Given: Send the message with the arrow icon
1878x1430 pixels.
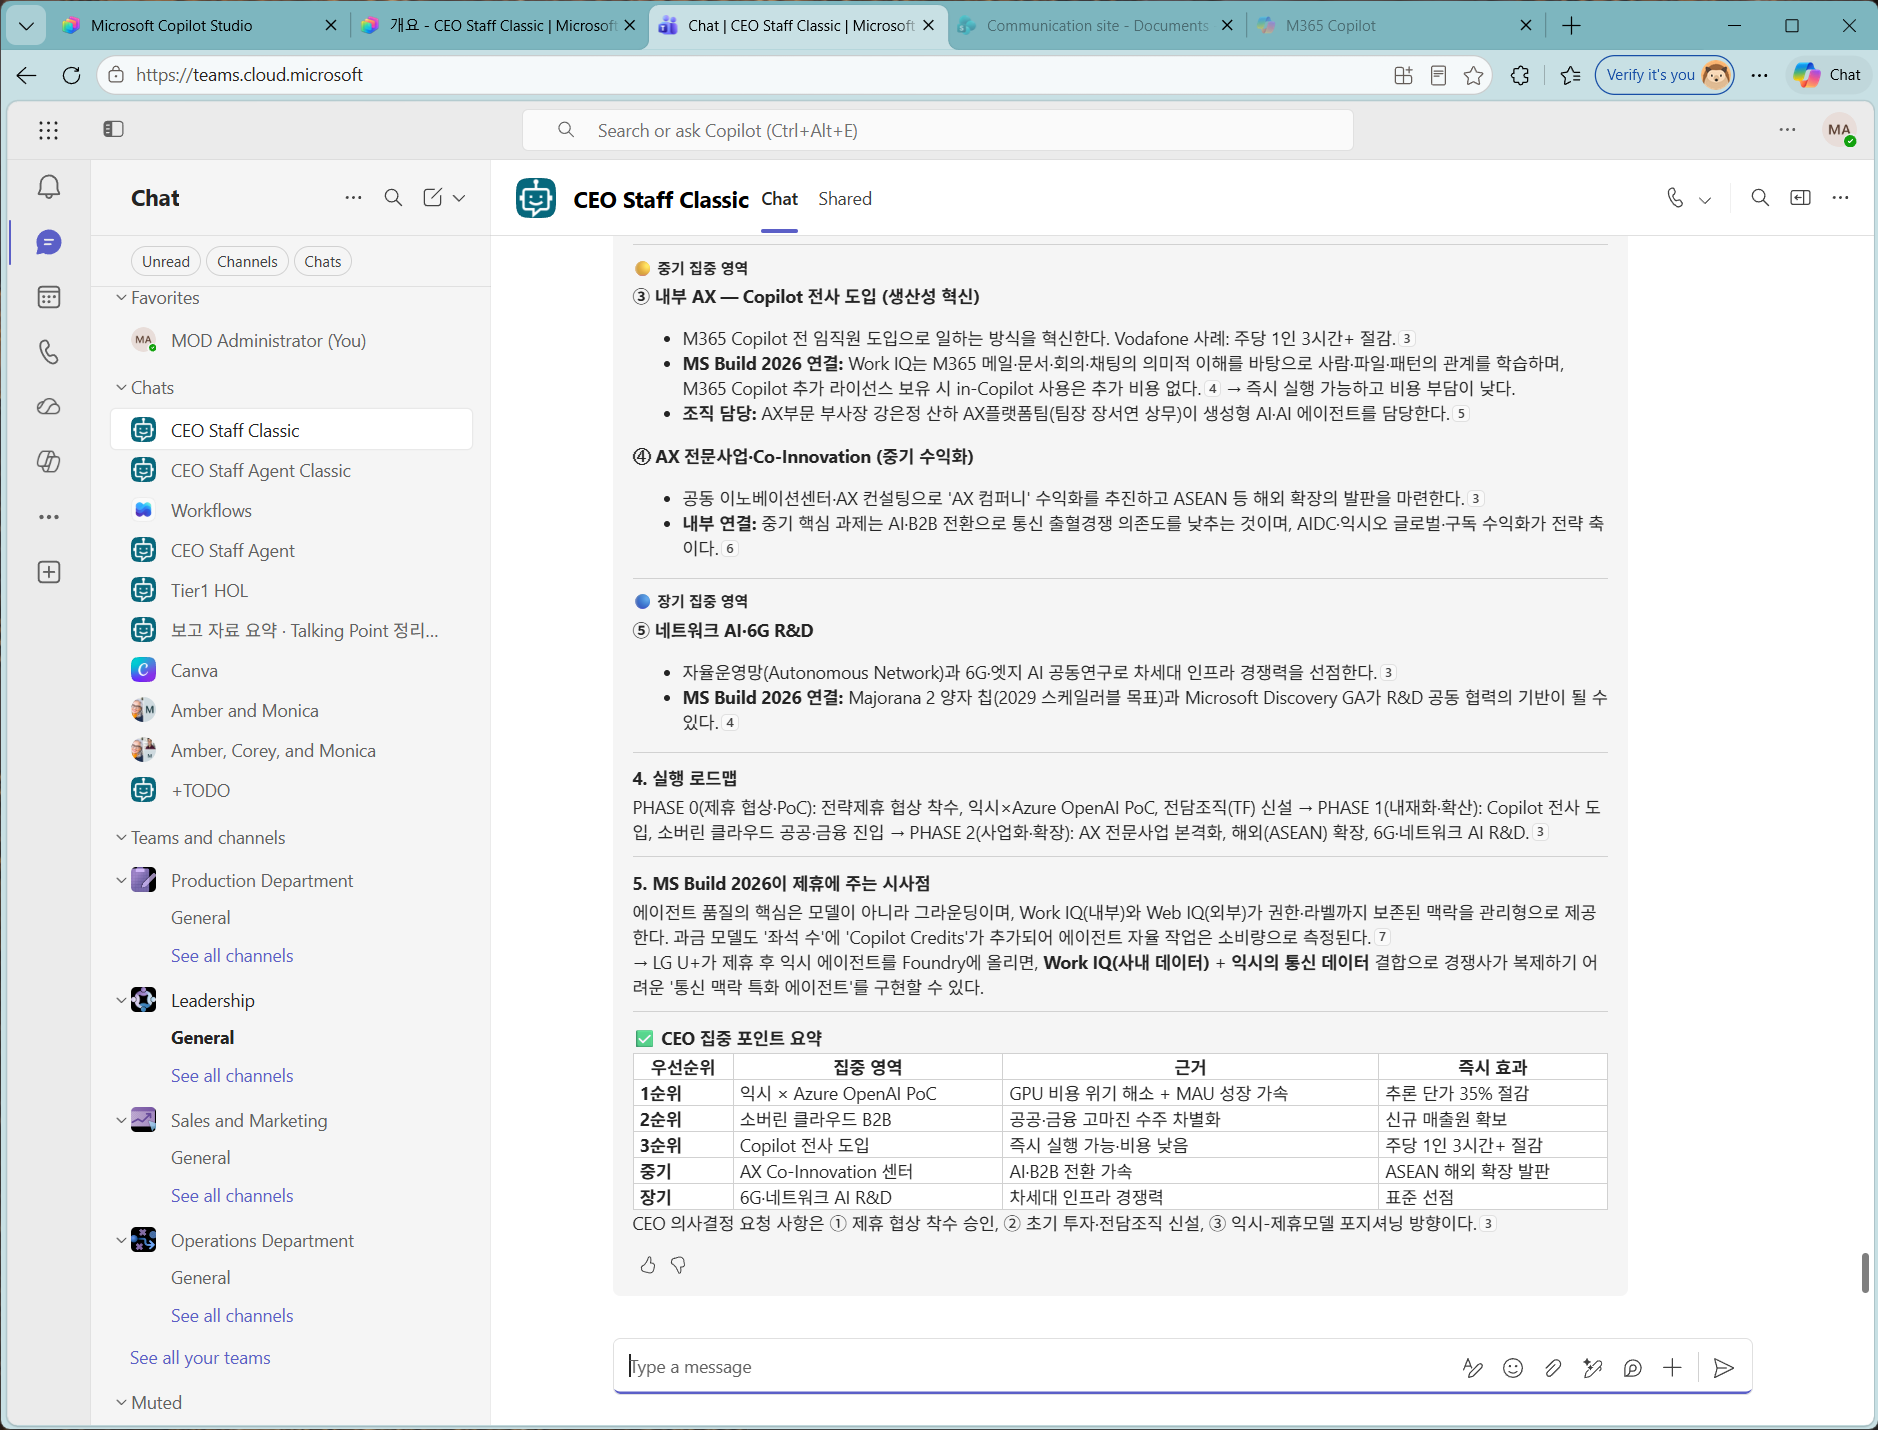Looking at the screenshot, I should point(1723,1368).
